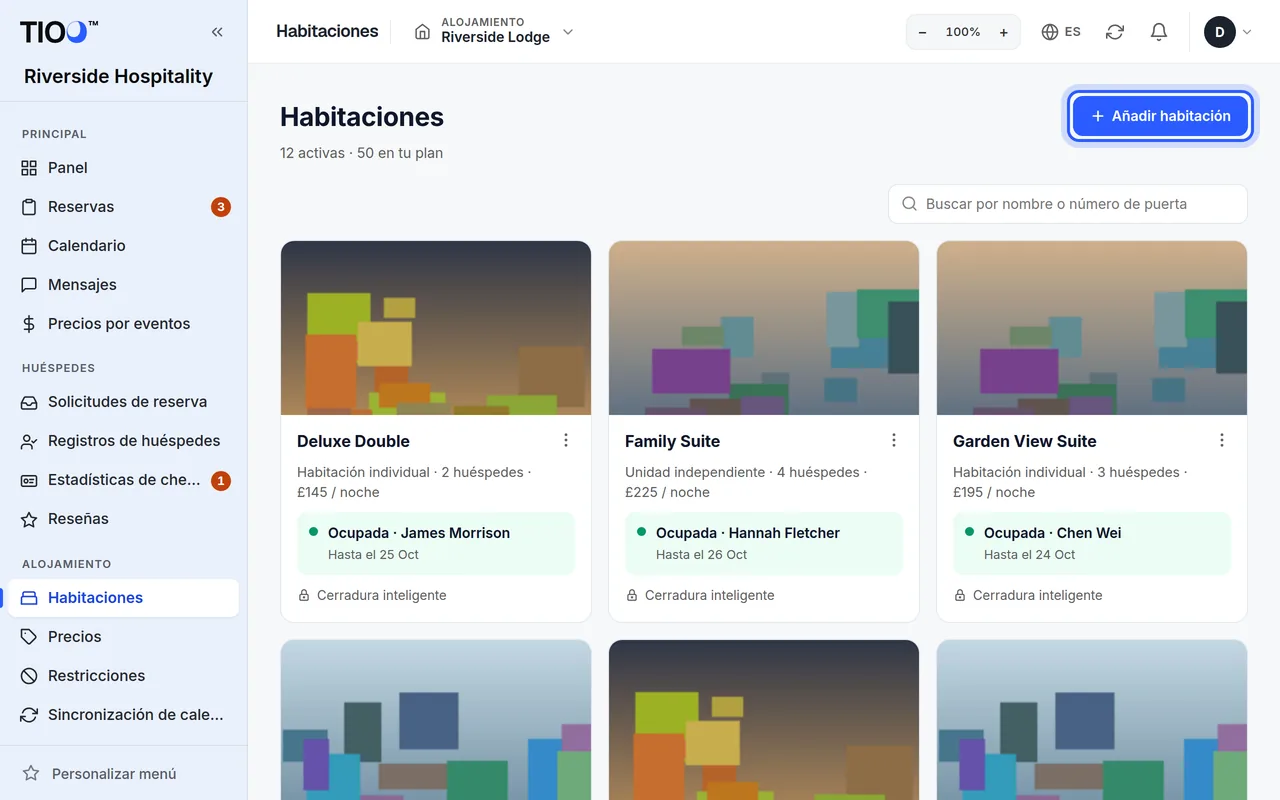Click the TIOO logo

point(59,32)
